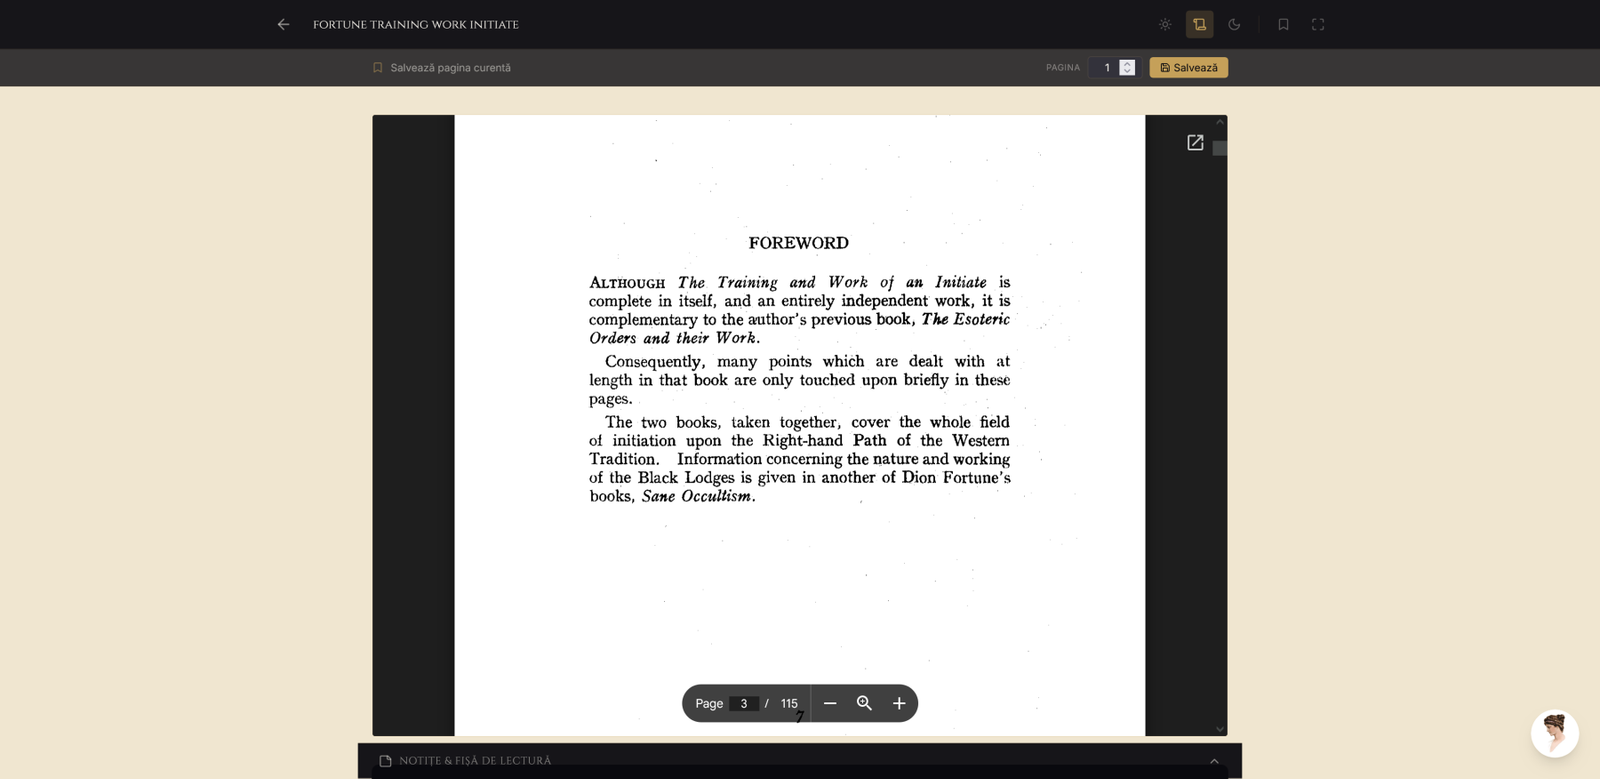Expand the 'Notițe & Fișă de Lectură' panel chevron
Screen dimensions: 1600x779
coord(1214,761)
